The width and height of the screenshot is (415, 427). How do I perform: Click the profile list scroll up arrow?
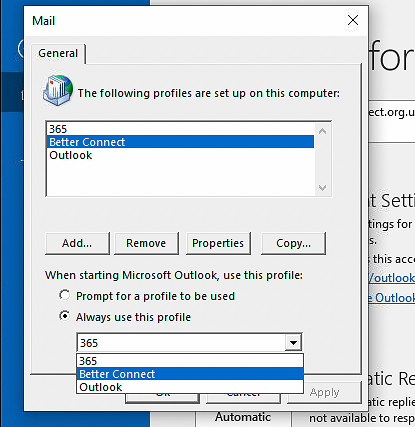click(322, 131)
